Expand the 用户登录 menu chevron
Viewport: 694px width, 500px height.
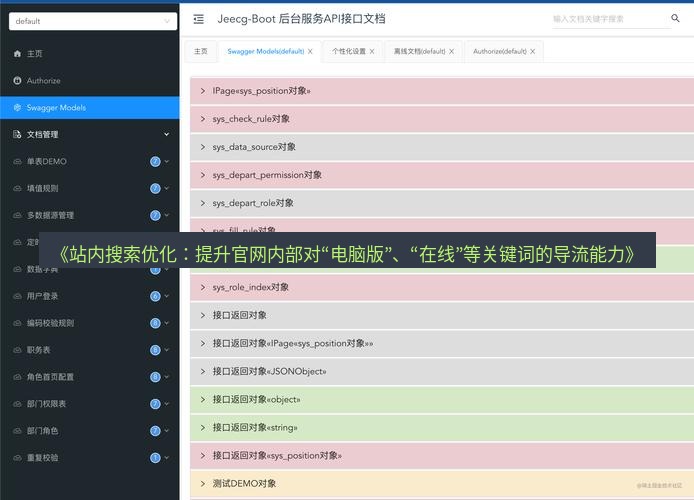pos(167,296)
